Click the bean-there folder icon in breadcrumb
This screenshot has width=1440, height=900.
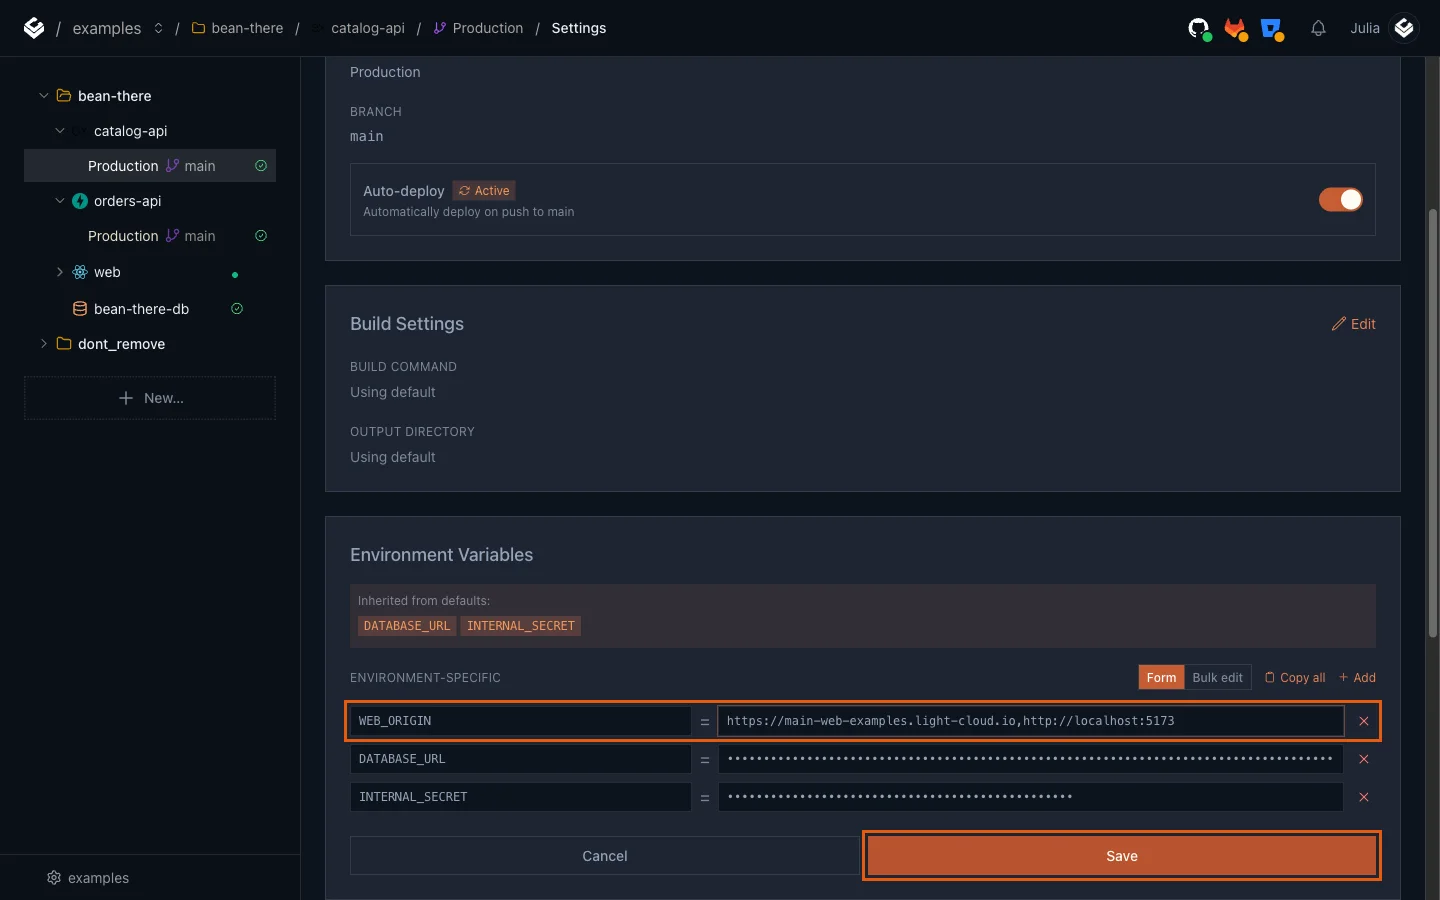(x=198, y=28)
